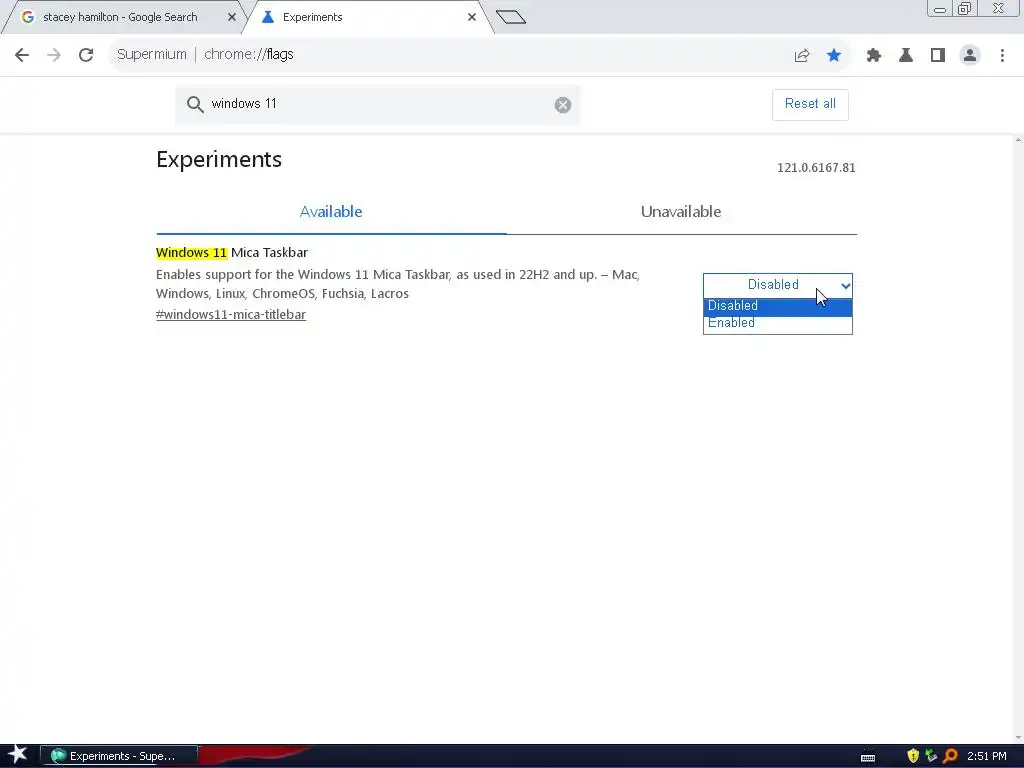Choose Enabled in the open dropdown list

click(x=778, y=323)
